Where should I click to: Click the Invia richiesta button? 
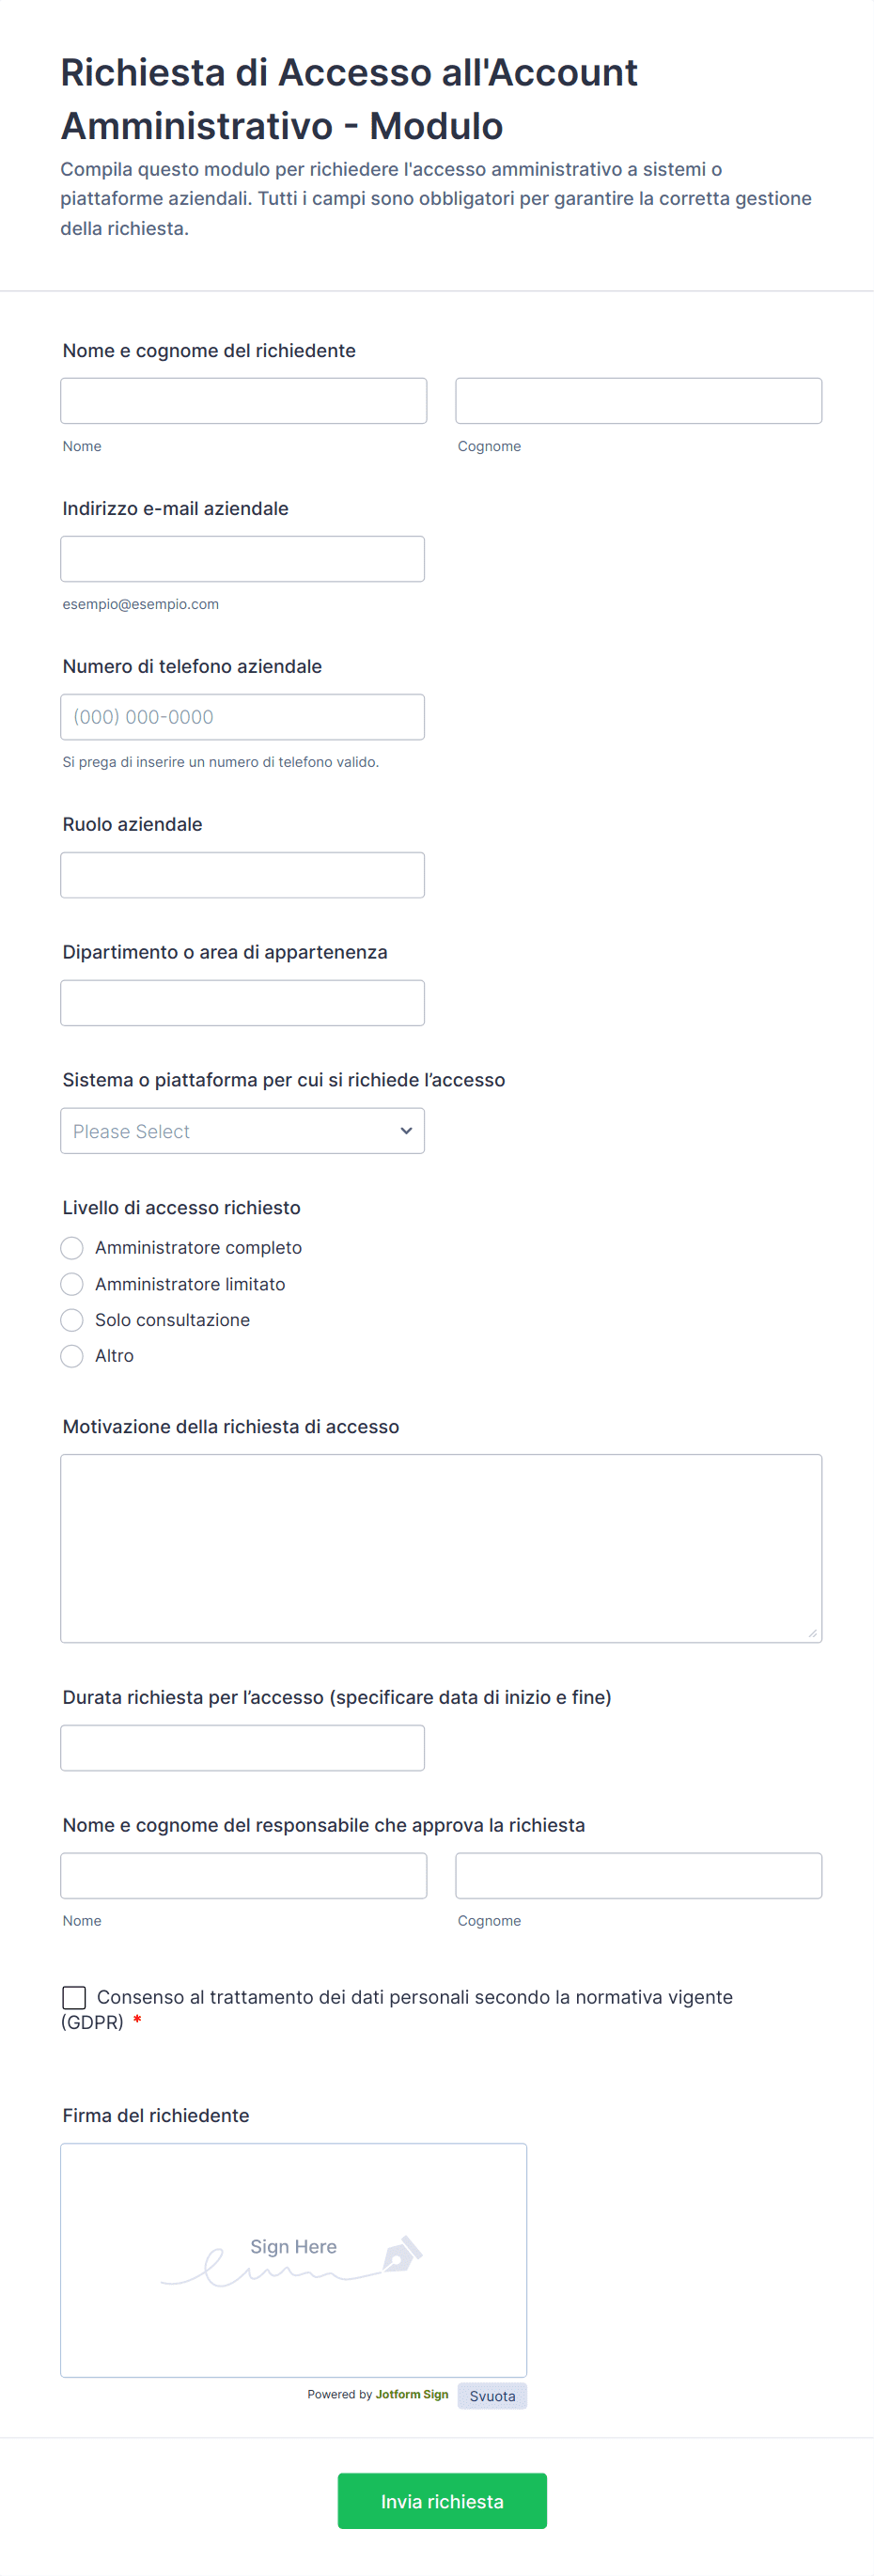pyautogui.click(x=442, y=2501)
